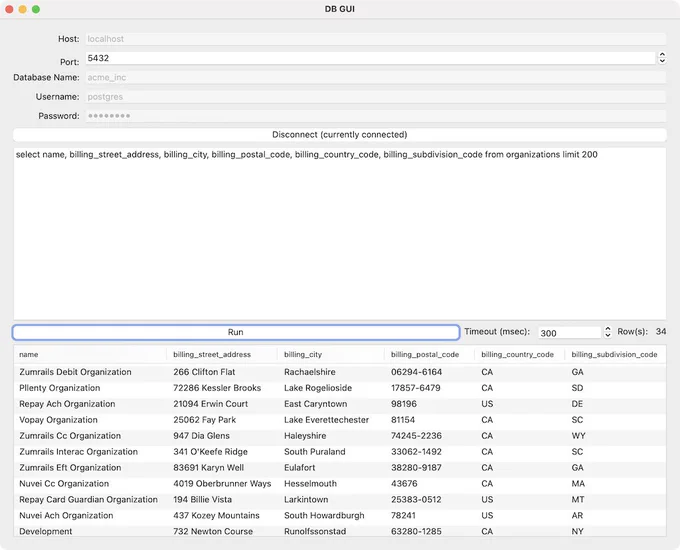The image size is (680, 550).
Task: Select the Zumrails Eft Organization cell
Action: 70,468
